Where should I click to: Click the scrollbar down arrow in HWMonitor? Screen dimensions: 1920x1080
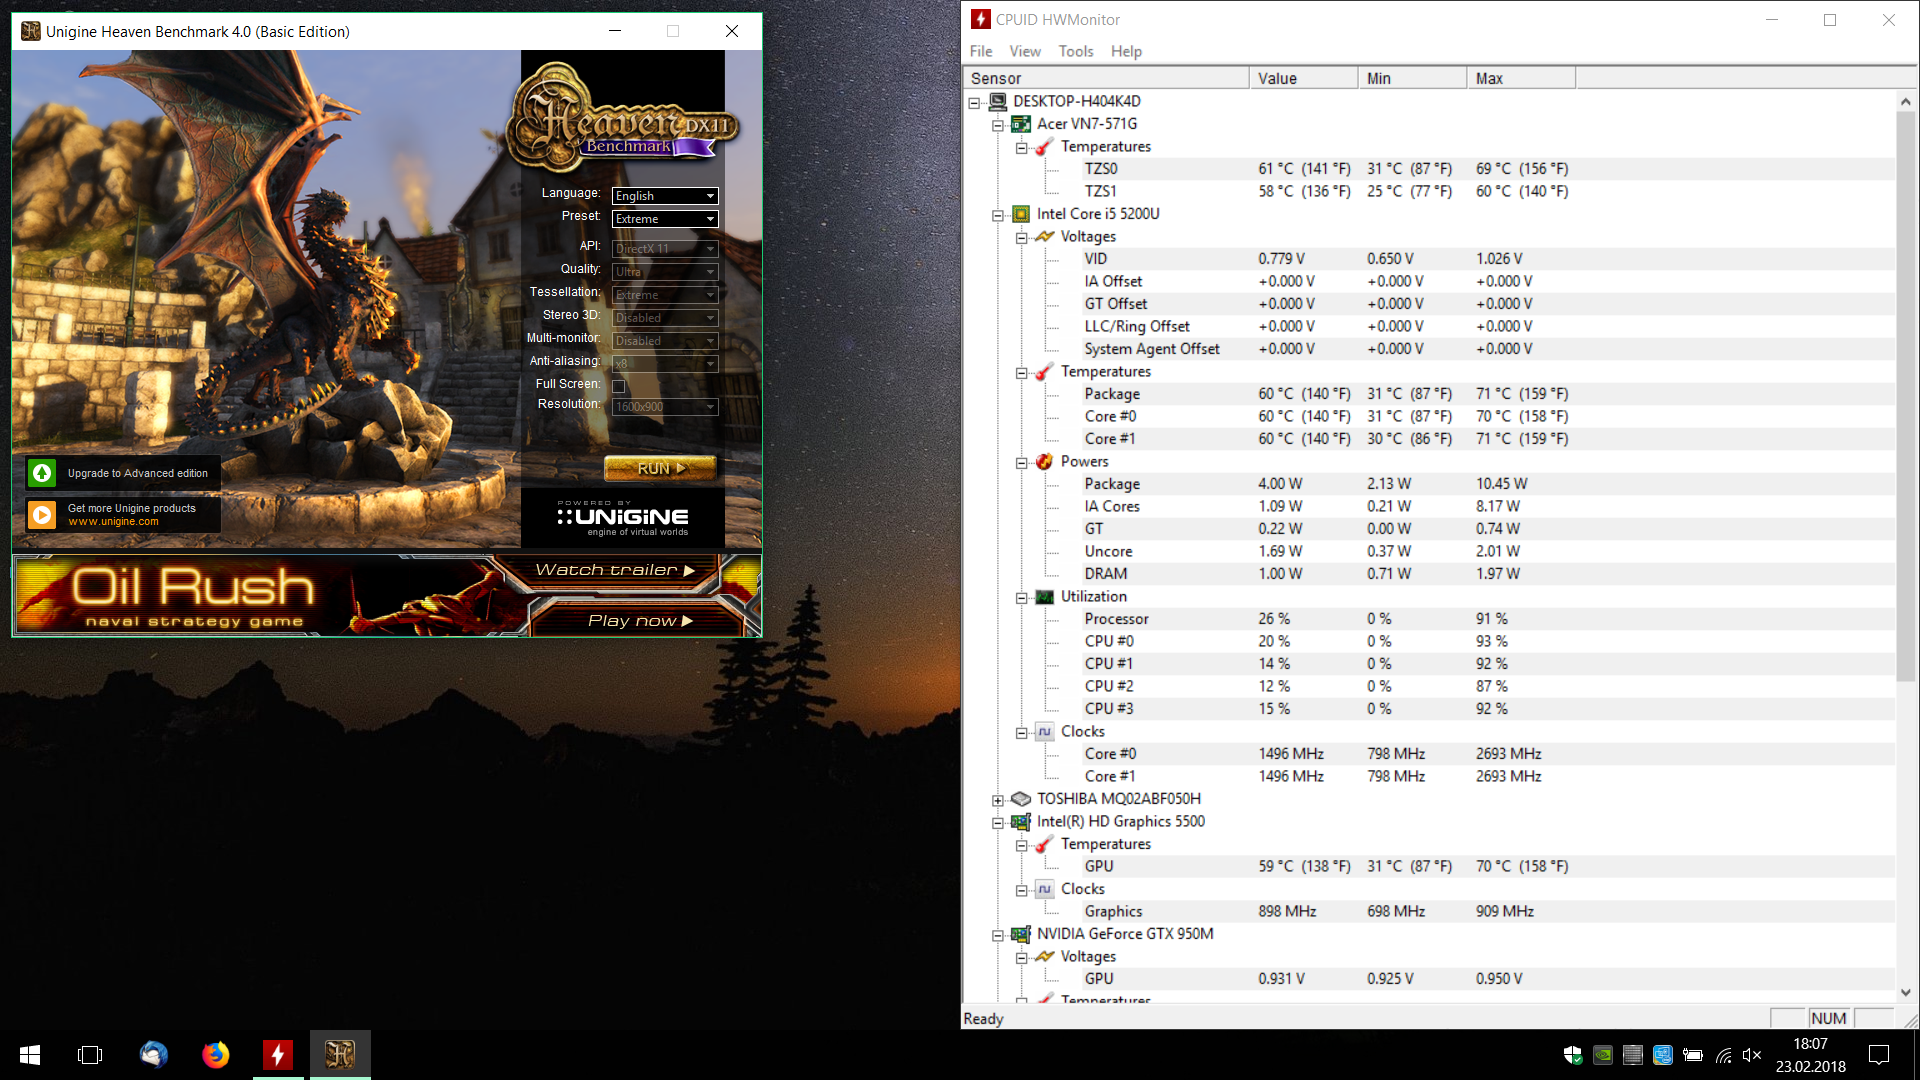pos(1905,992)
